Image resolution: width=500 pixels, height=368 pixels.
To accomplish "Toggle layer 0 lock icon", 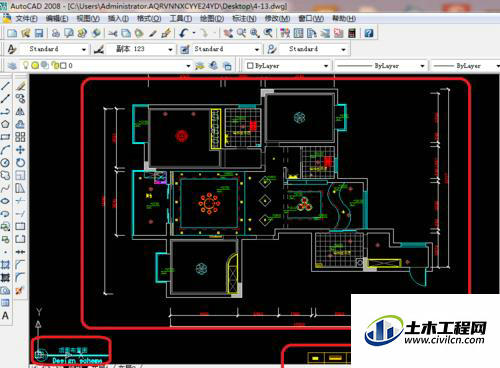I will point(55,65).
